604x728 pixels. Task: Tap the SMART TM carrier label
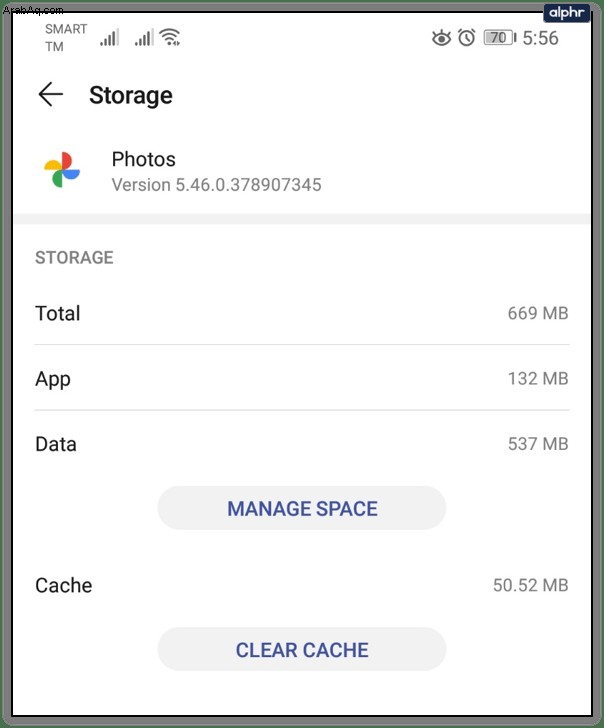tap(65, 38)
